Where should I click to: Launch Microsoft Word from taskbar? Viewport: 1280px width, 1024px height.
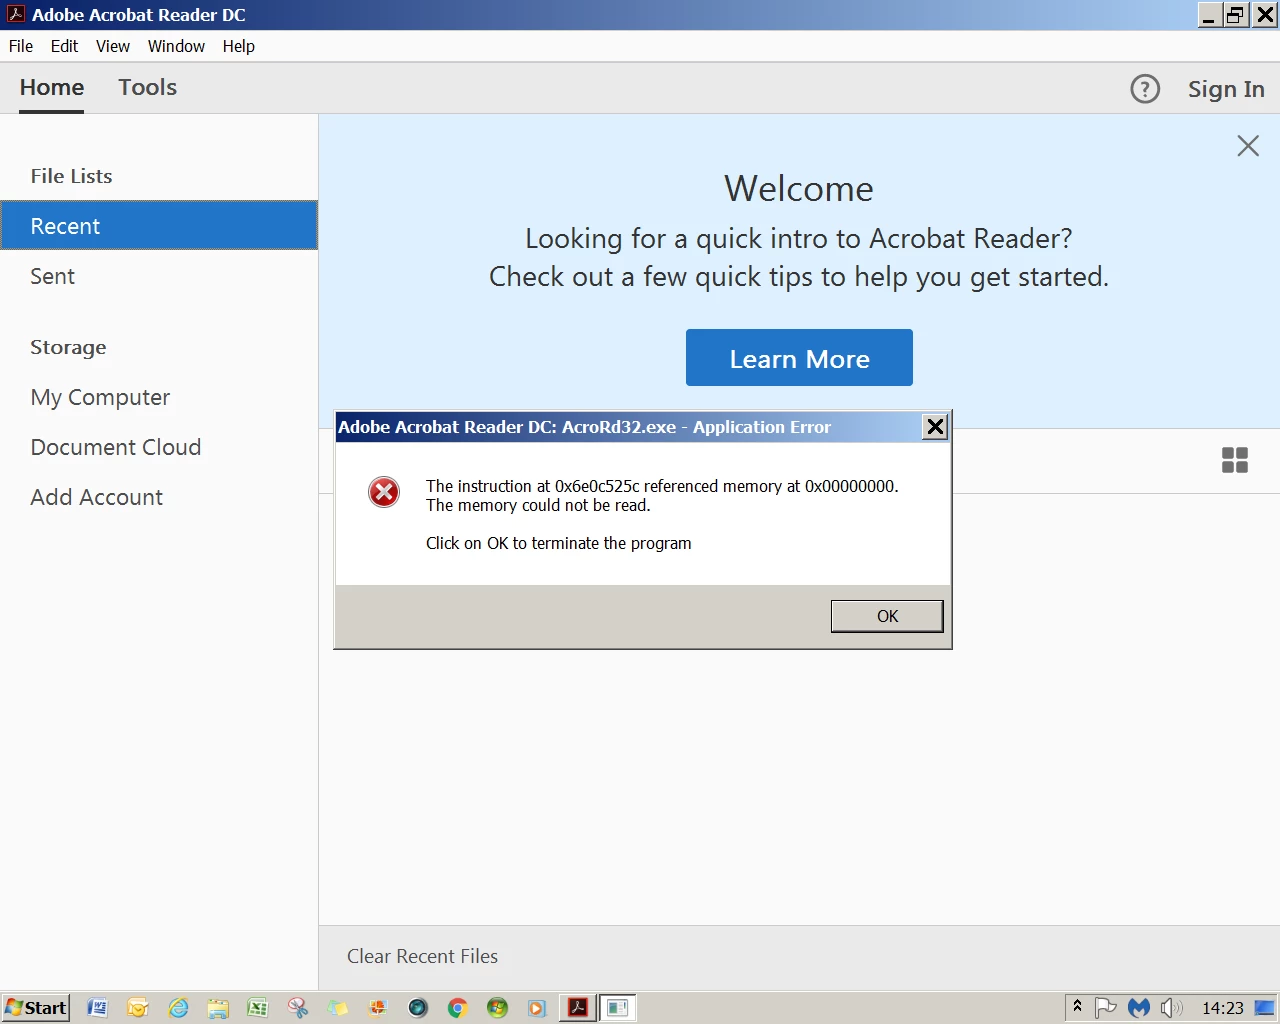point(98,1008)
